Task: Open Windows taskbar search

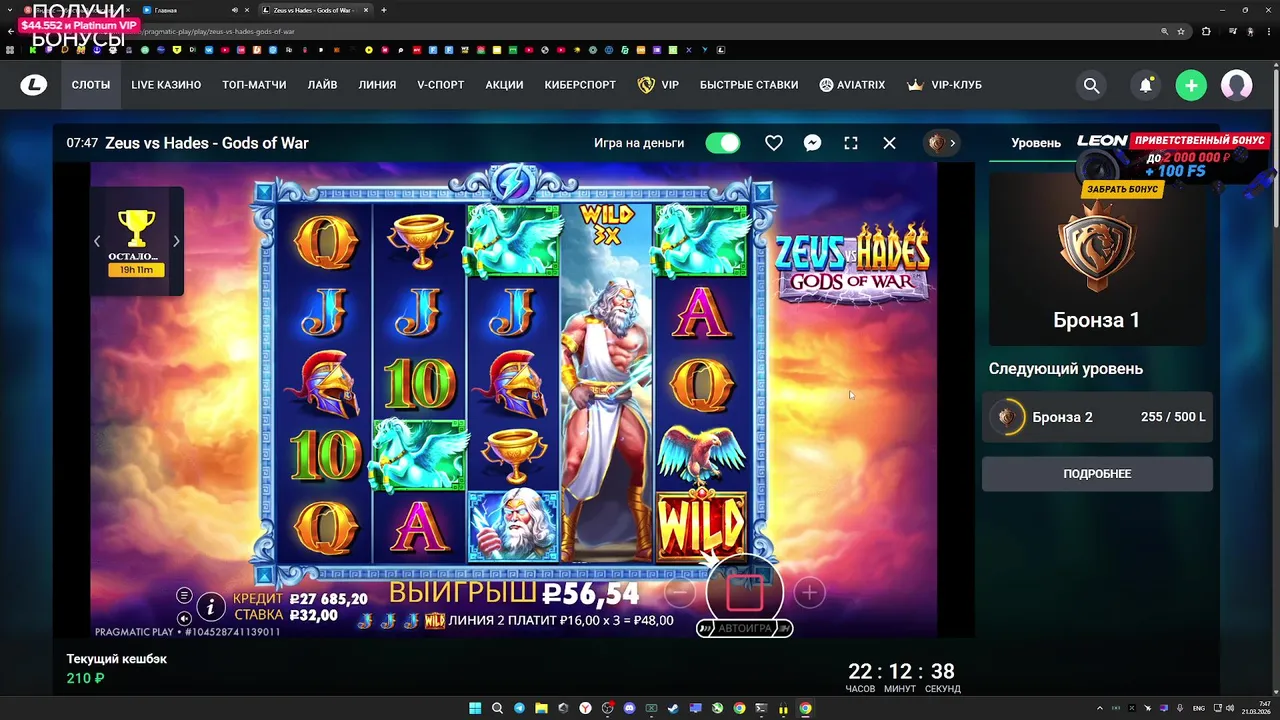Action: (497, 708)
